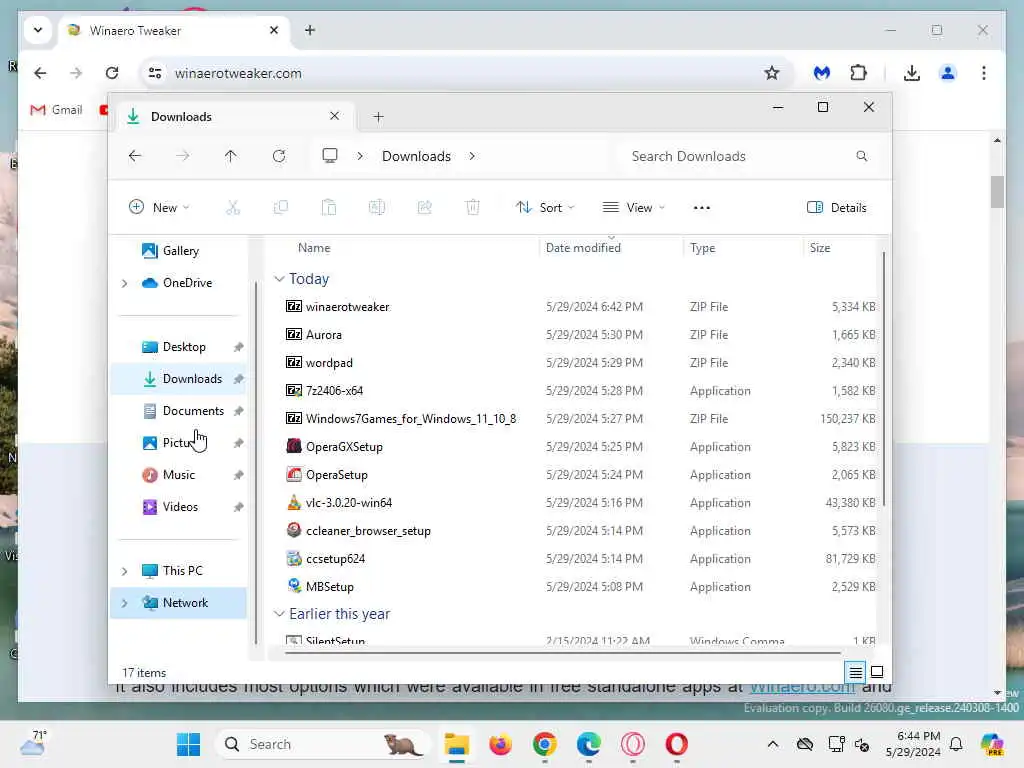Open the Sort dropdown
This screenshot has width=1024, height=768.
[545, 208]
